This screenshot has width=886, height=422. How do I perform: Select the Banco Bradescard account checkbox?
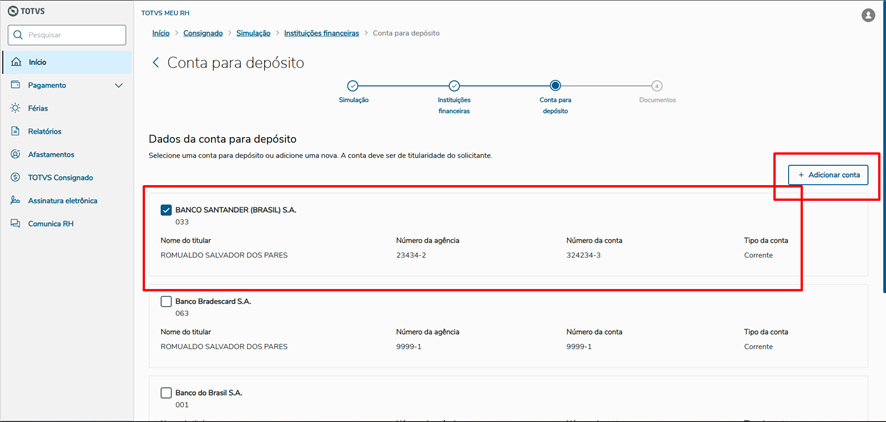166,302
